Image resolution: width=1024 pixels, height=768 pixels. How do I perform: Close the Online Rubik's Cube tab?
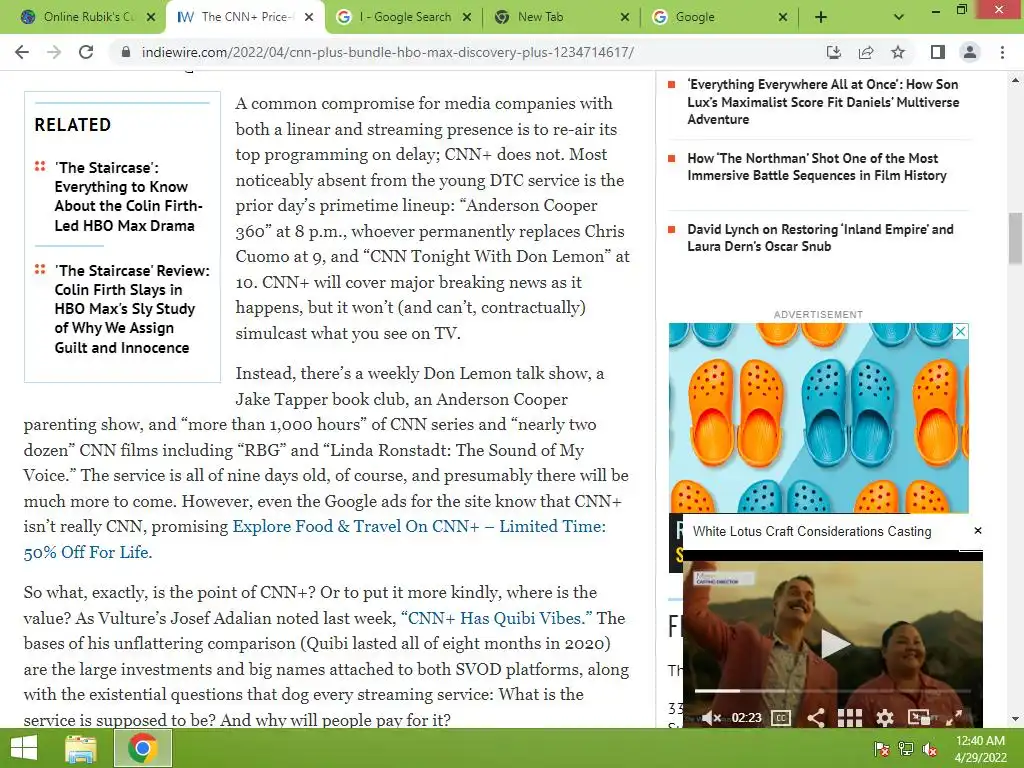click(x=152, y=17)
